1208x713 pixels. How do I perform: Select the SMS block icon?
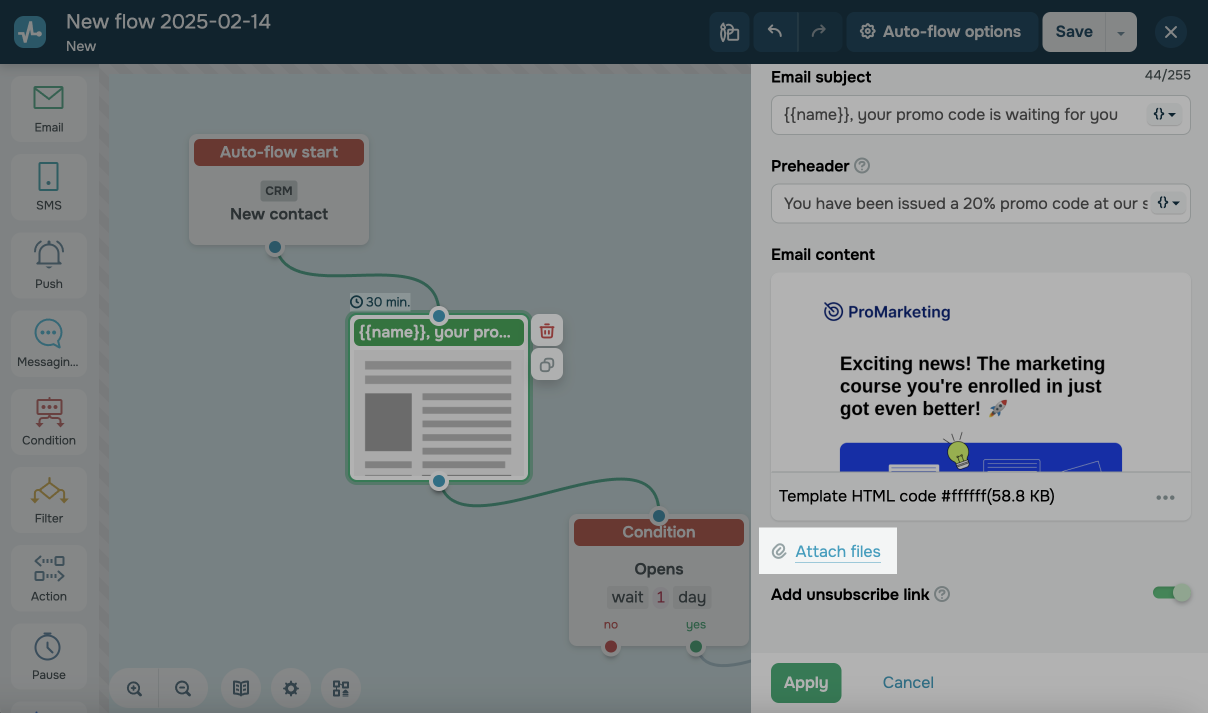[x=48, y=187]
